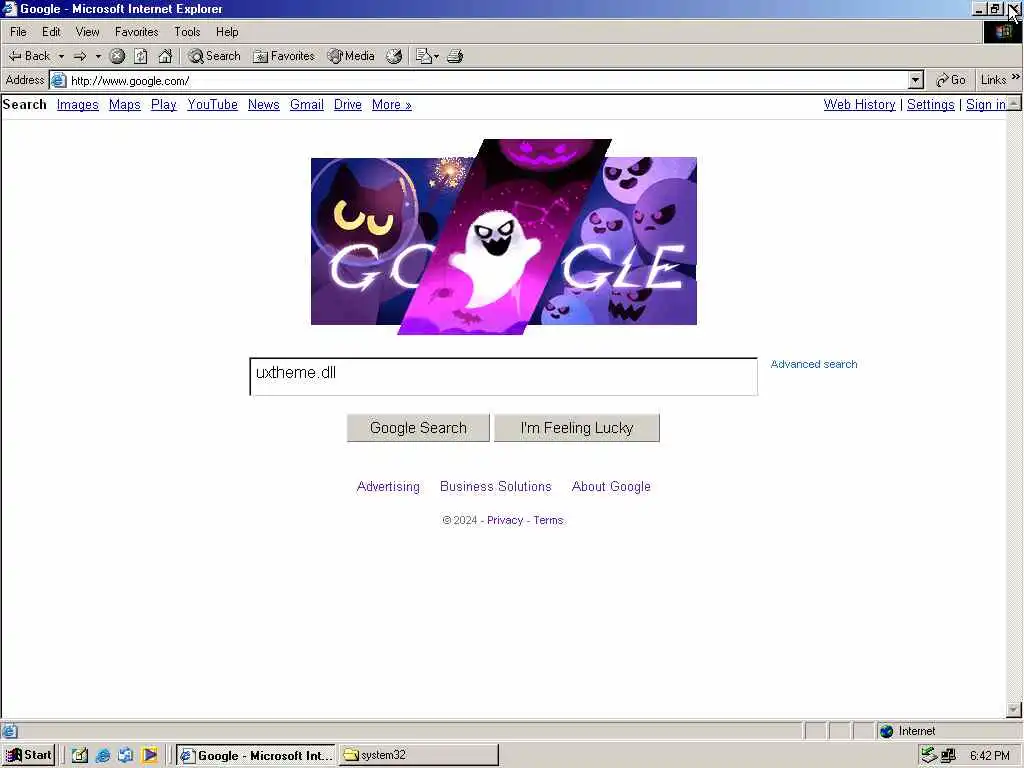
Task: Click the Safely Remove Hardware tray icon
Action: 928,756
